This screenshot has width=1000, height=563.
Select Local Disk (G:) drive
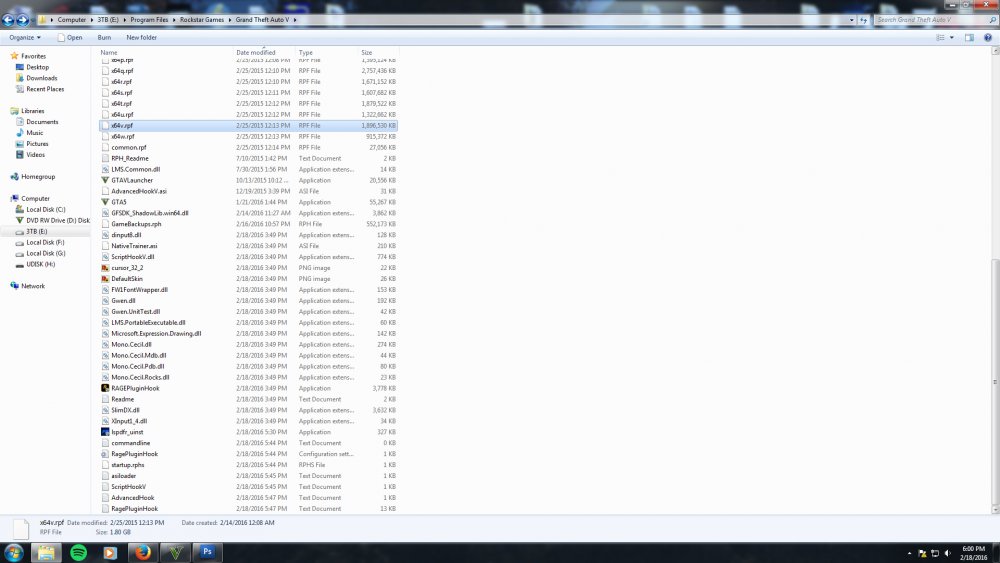coord(45,253)
